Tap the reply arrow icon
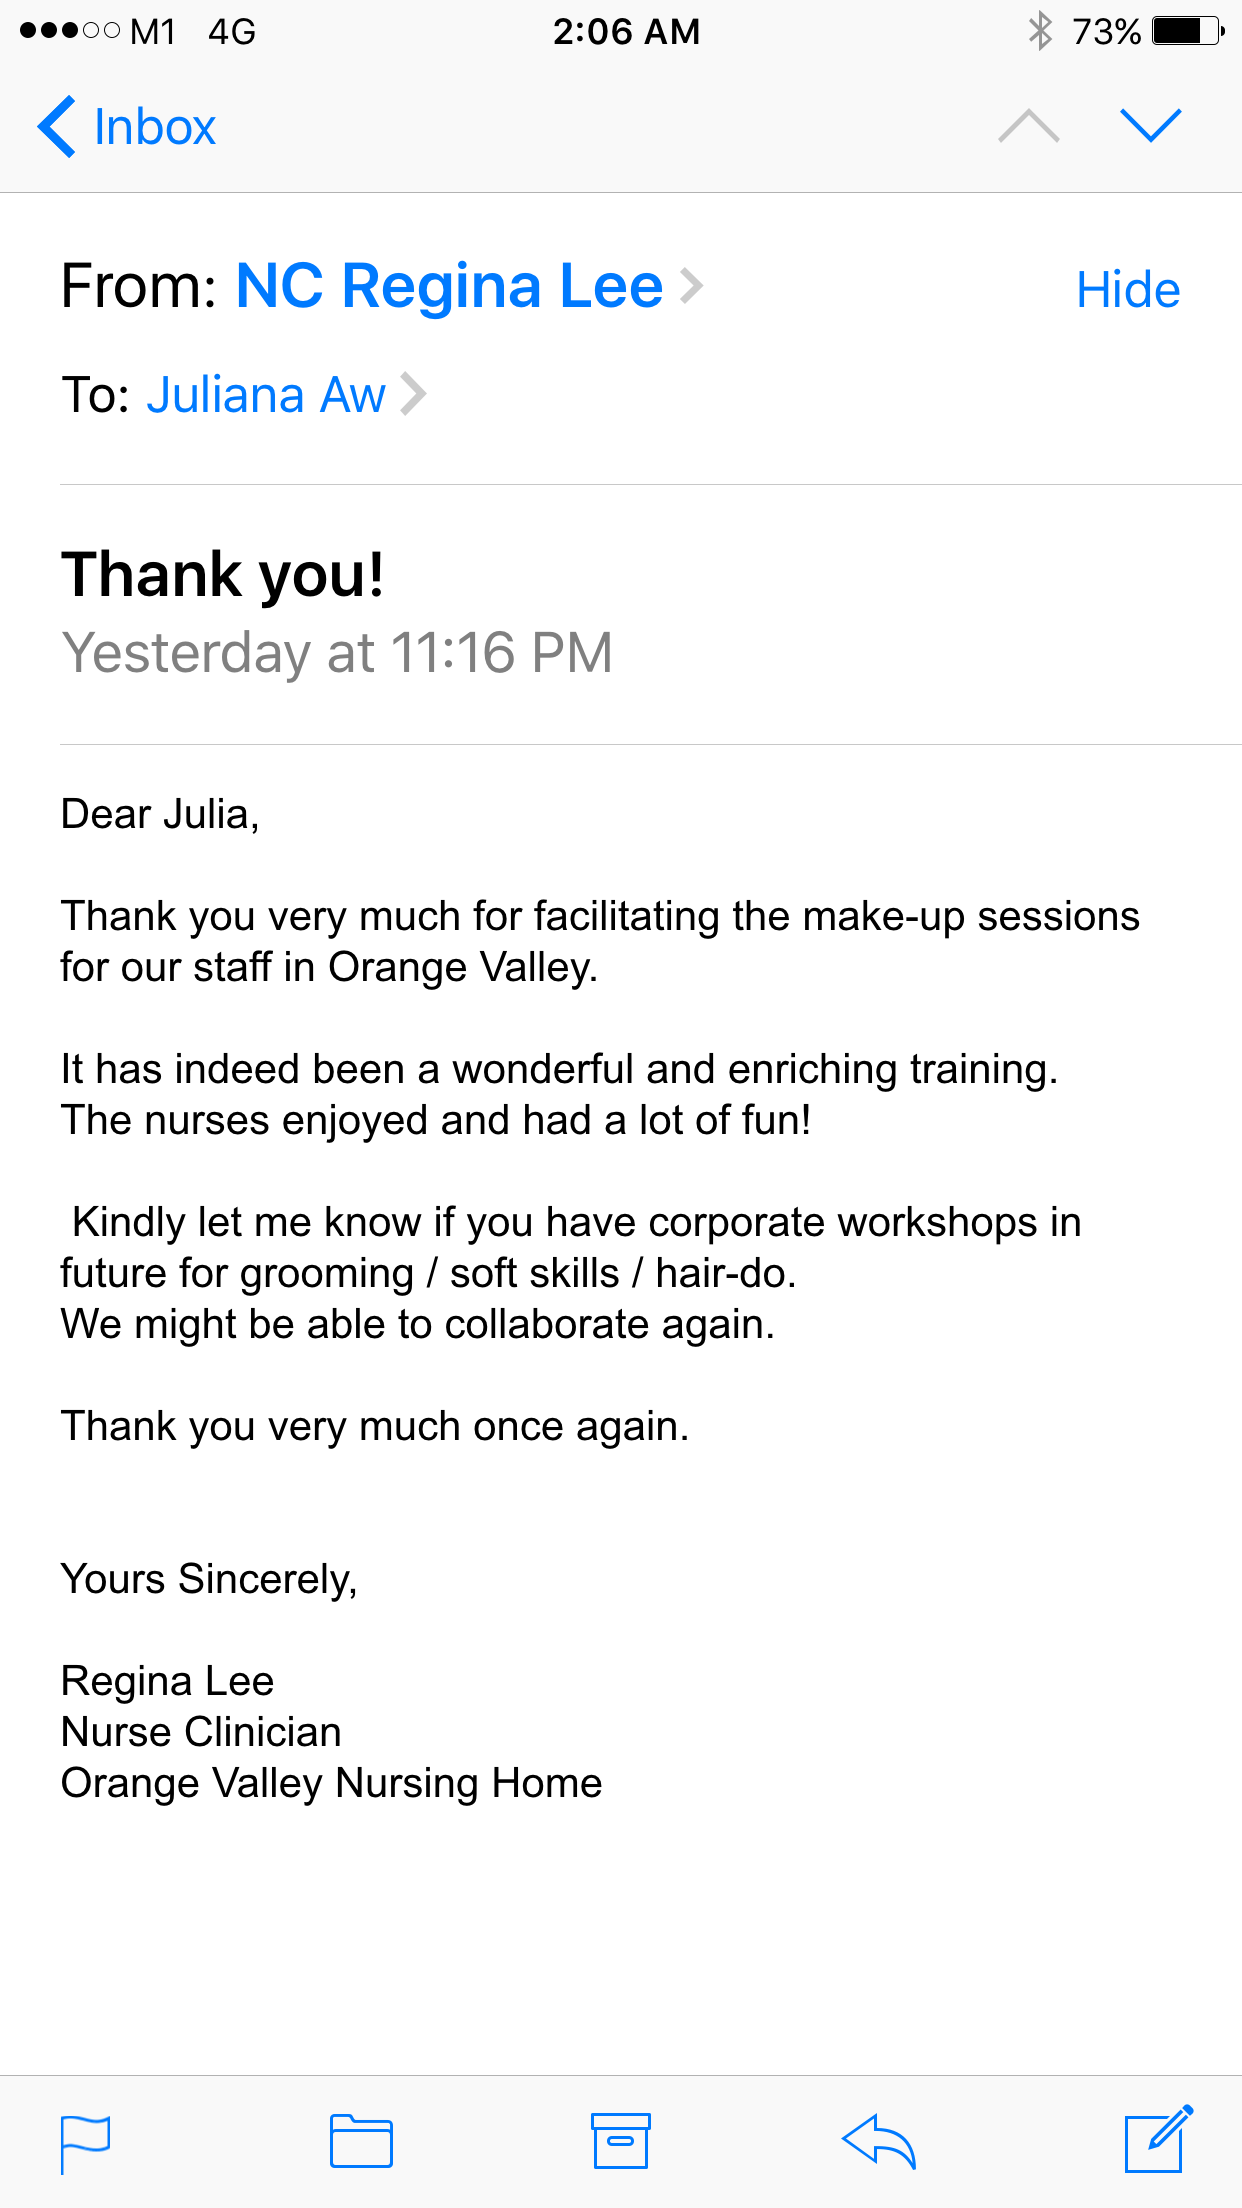The height and width of the screenshot is (2208, 1242). [x=879, y=2142]
